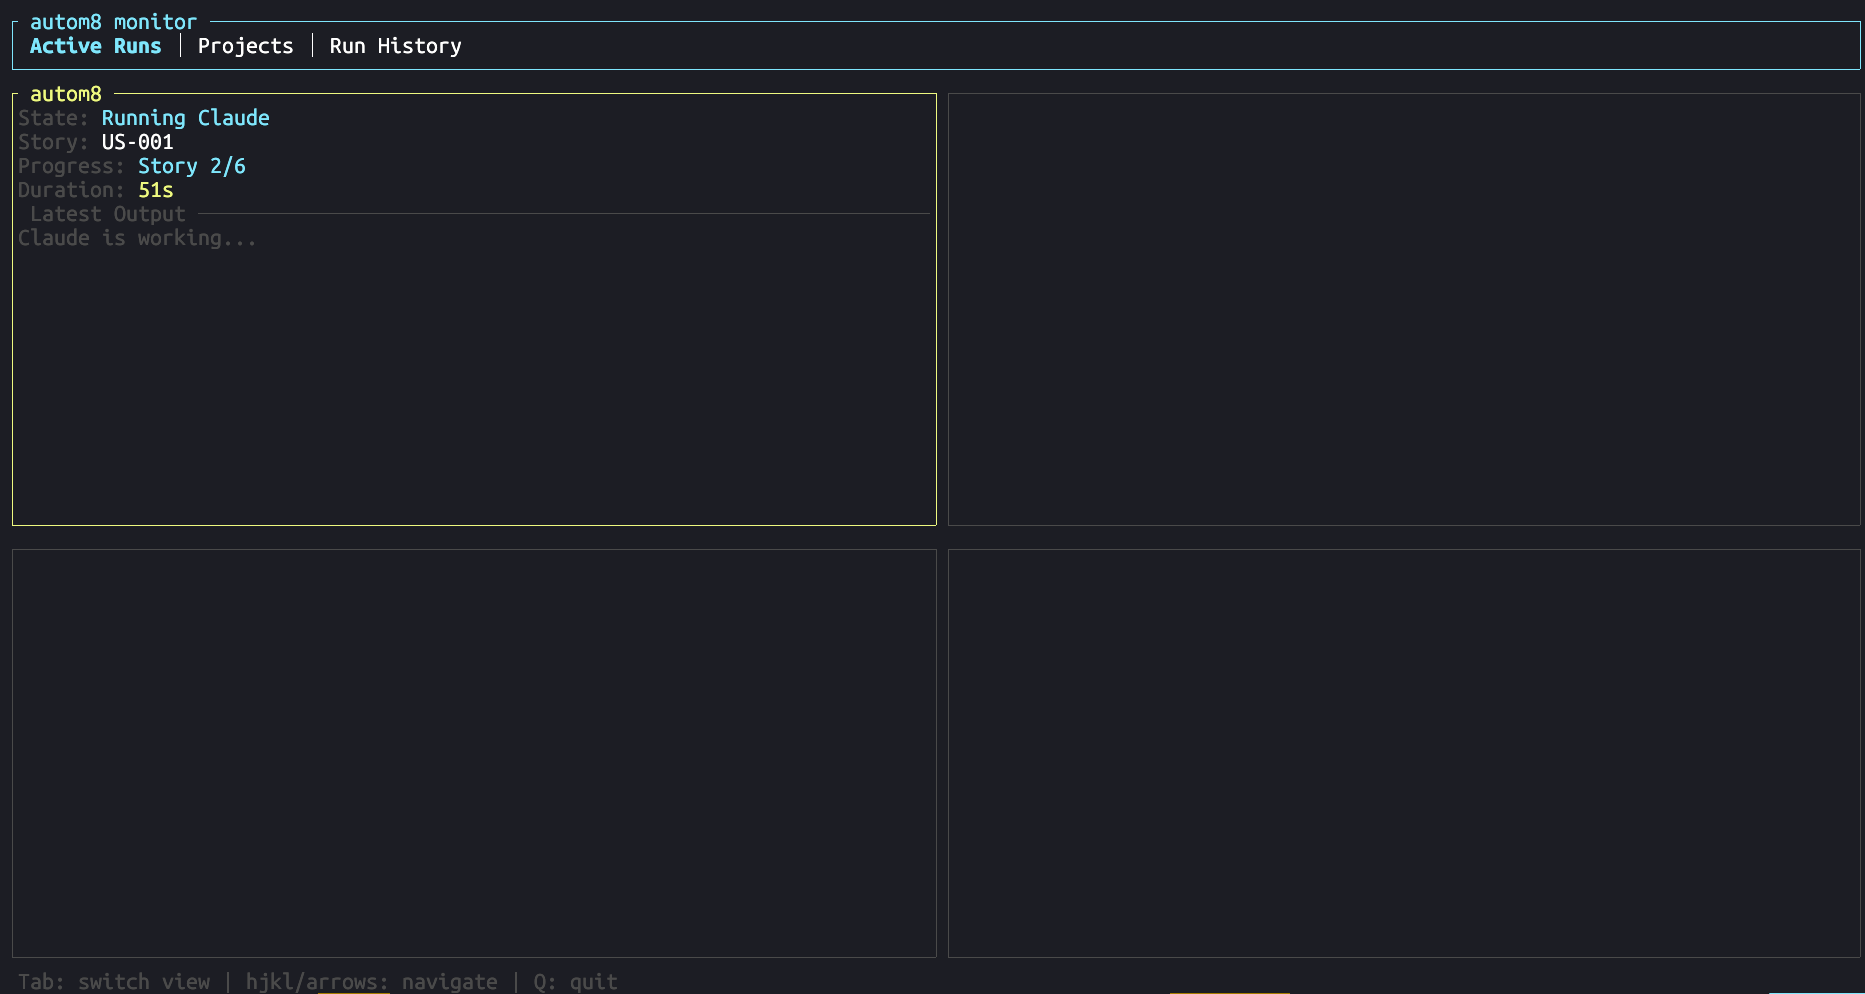
Task: Click the Running Claude state value
Action: pyautogui.click(x=185, y=118)
